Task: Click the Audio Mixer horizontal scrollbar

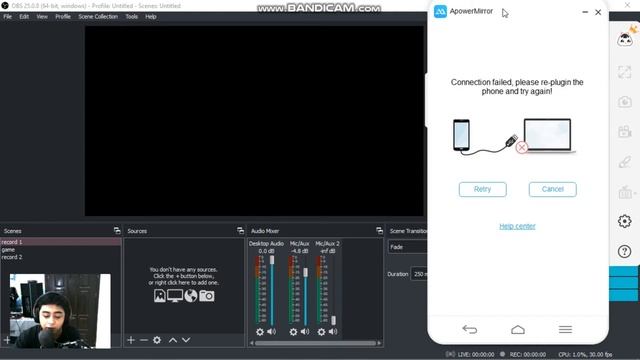Action: click(x=315, y=343)
